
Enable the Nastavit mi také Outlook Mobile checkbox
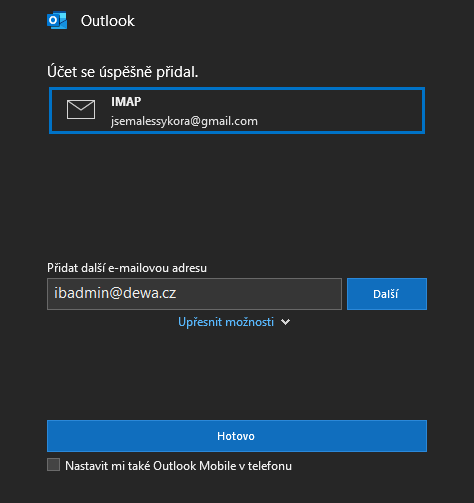(54, 464)
